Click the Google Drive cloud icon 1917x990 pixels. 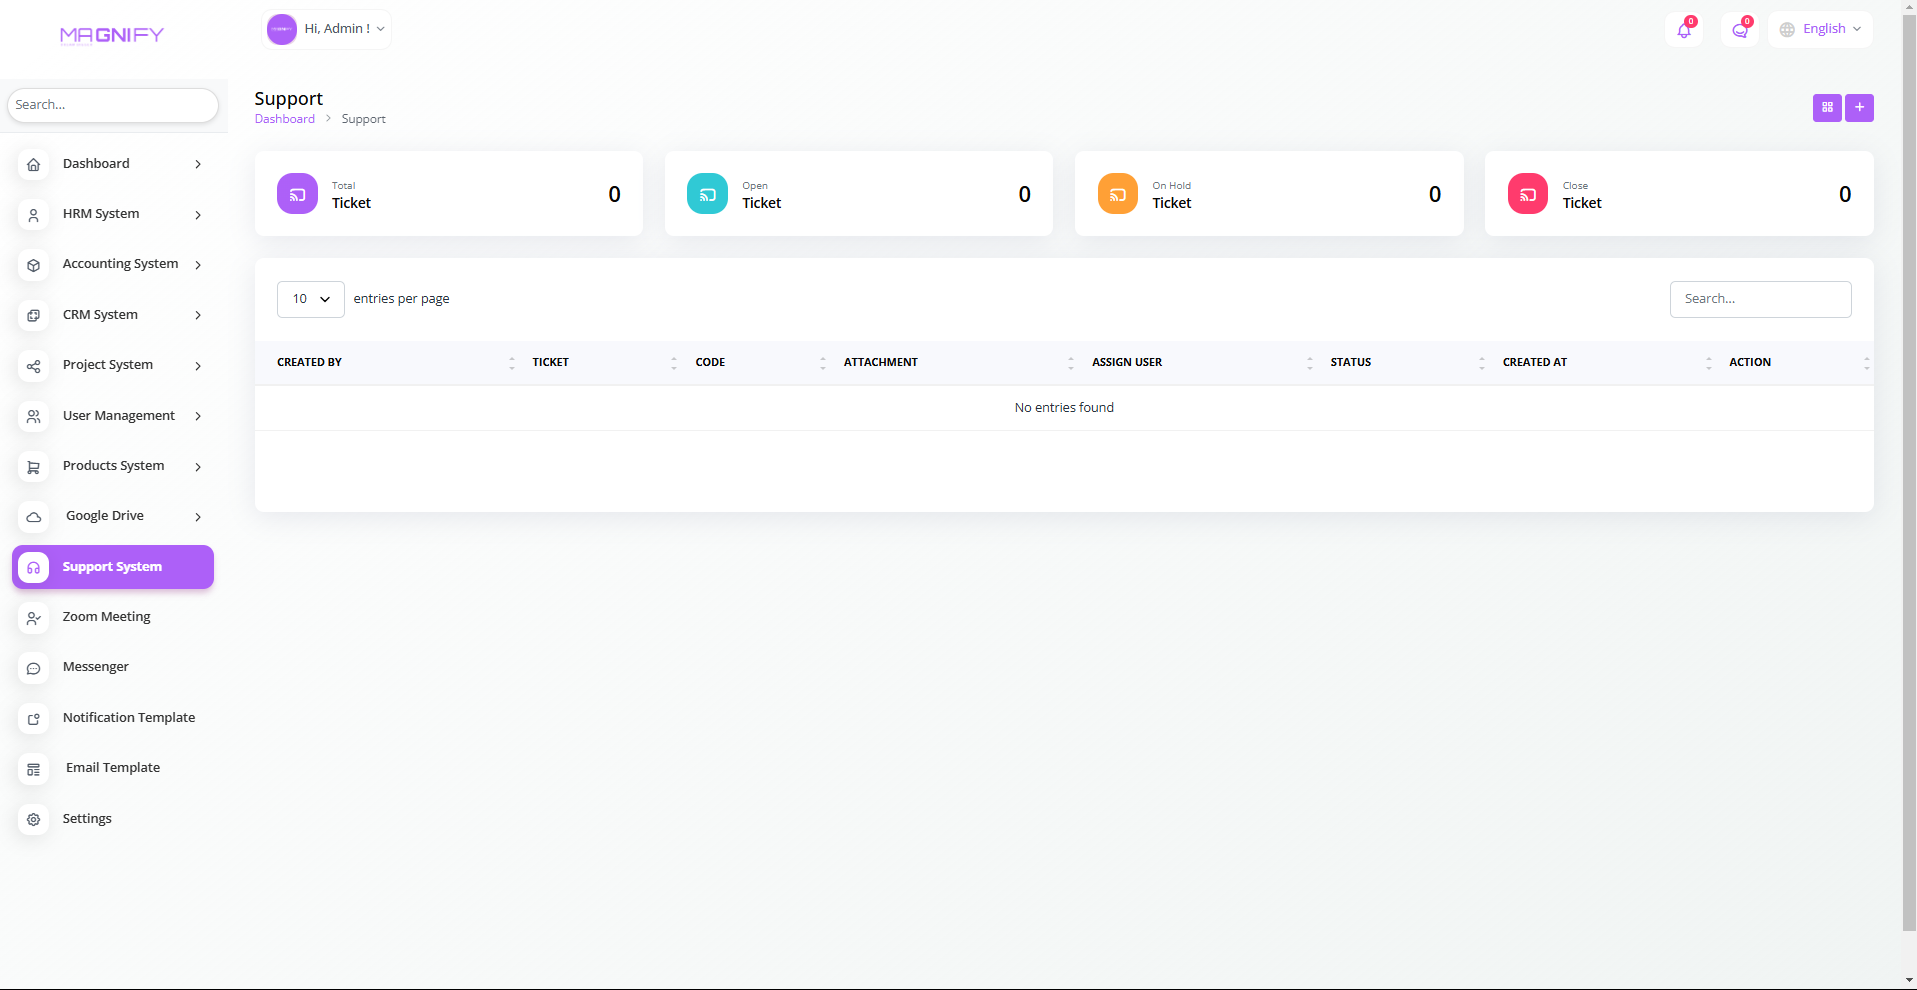coord(33,517)
